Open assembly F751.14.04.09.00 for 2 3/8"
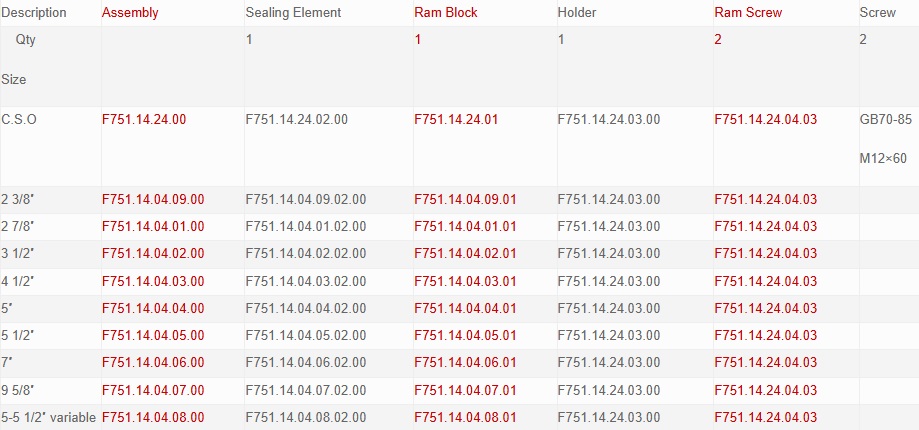Image resolution: width=919 pixels, height=430 pixels. point(153,199)
